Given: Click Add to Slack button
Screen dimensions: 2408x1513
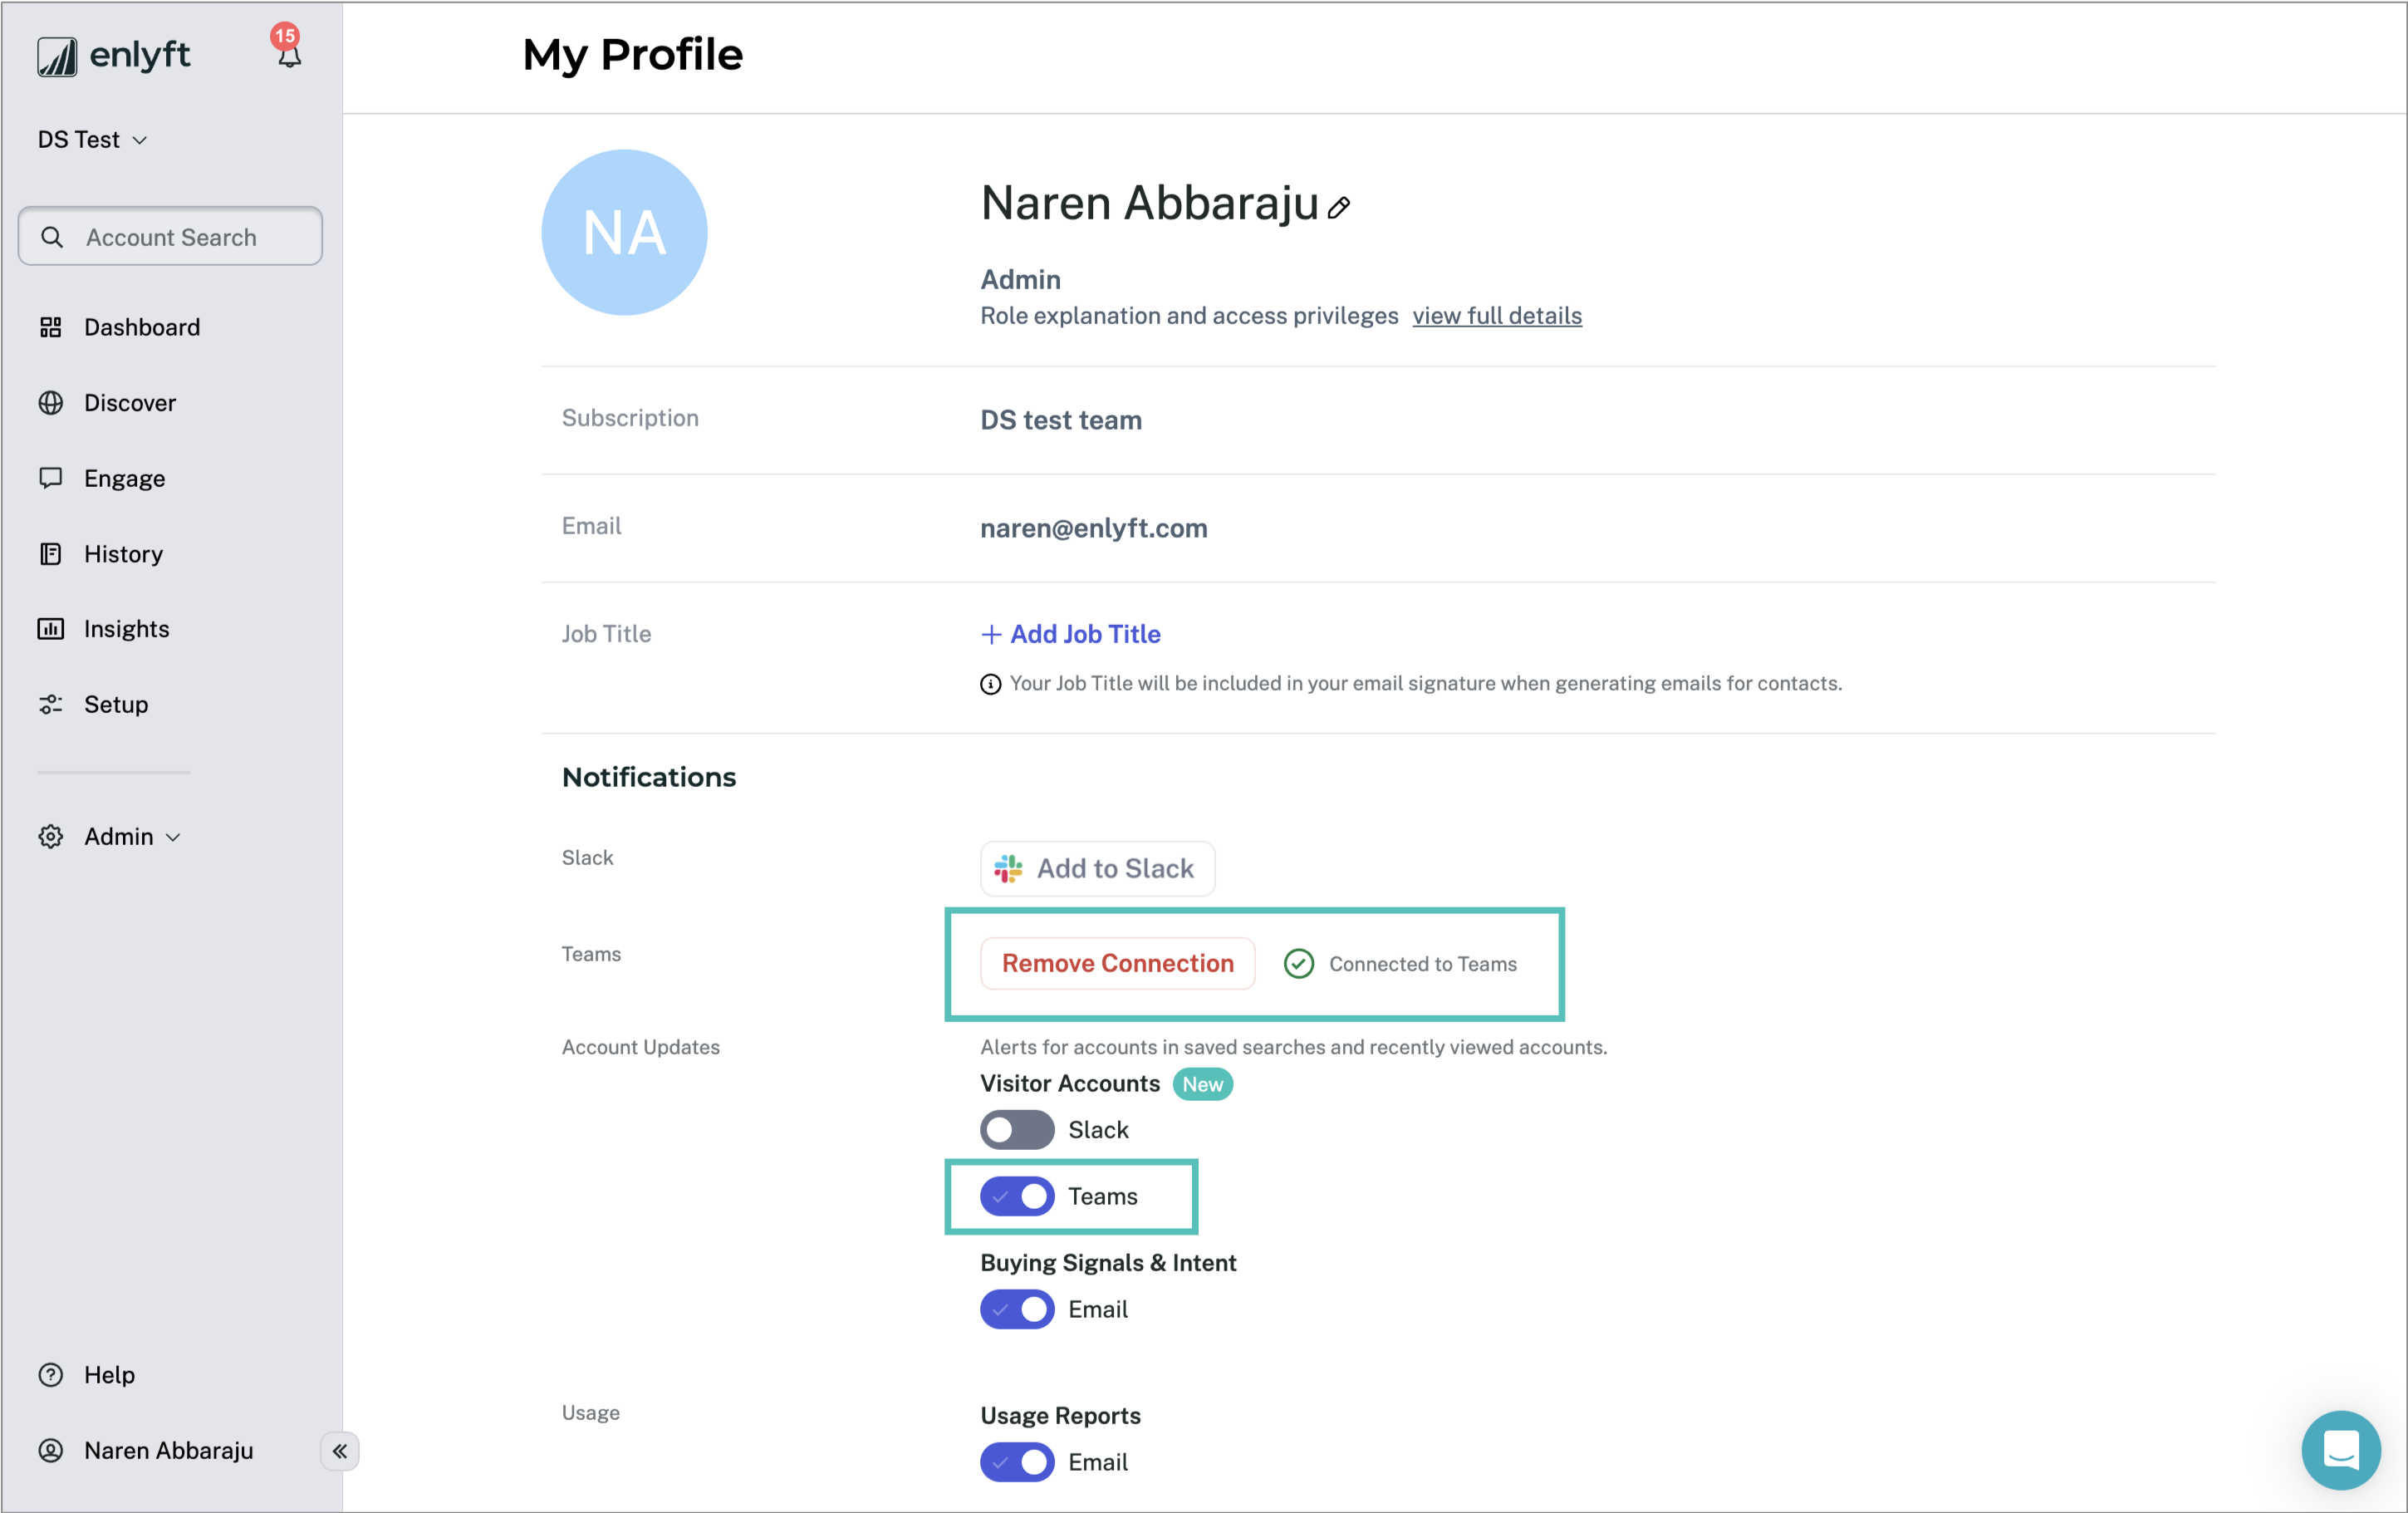Looking at the screenshot, I should 1097,869.
